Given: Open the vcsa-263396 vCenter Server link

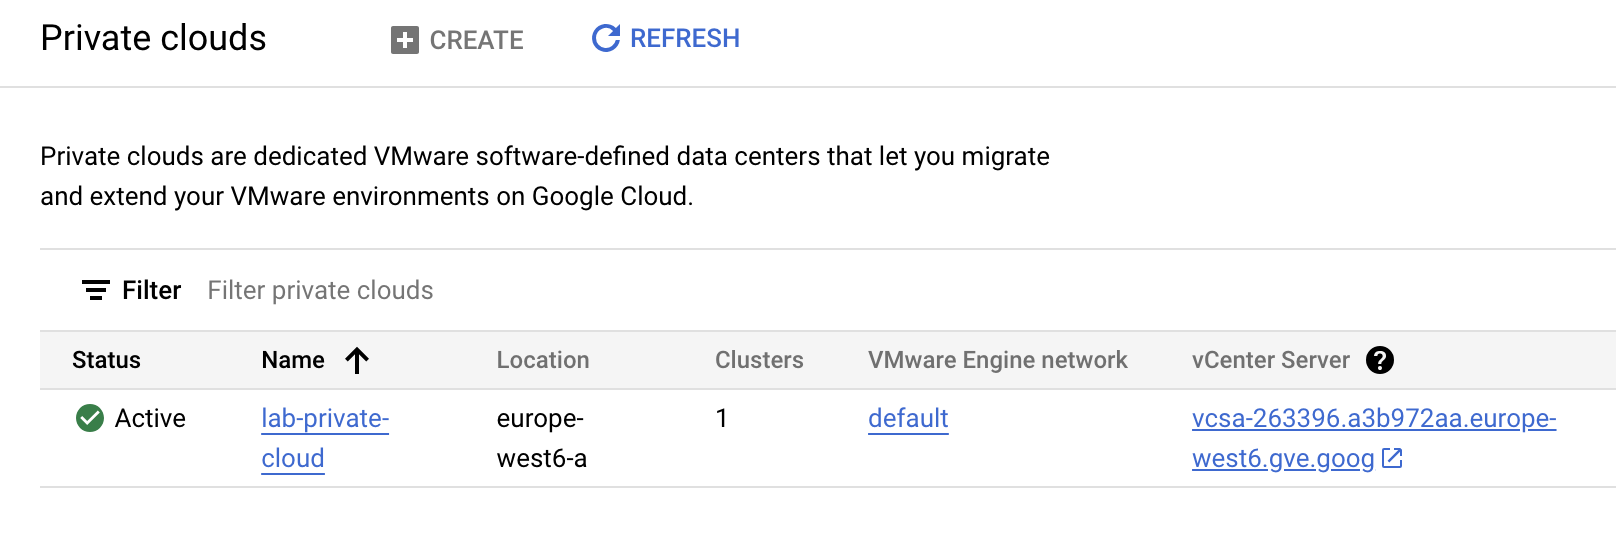Looking at the screenshot, I should pos(1374,438).
